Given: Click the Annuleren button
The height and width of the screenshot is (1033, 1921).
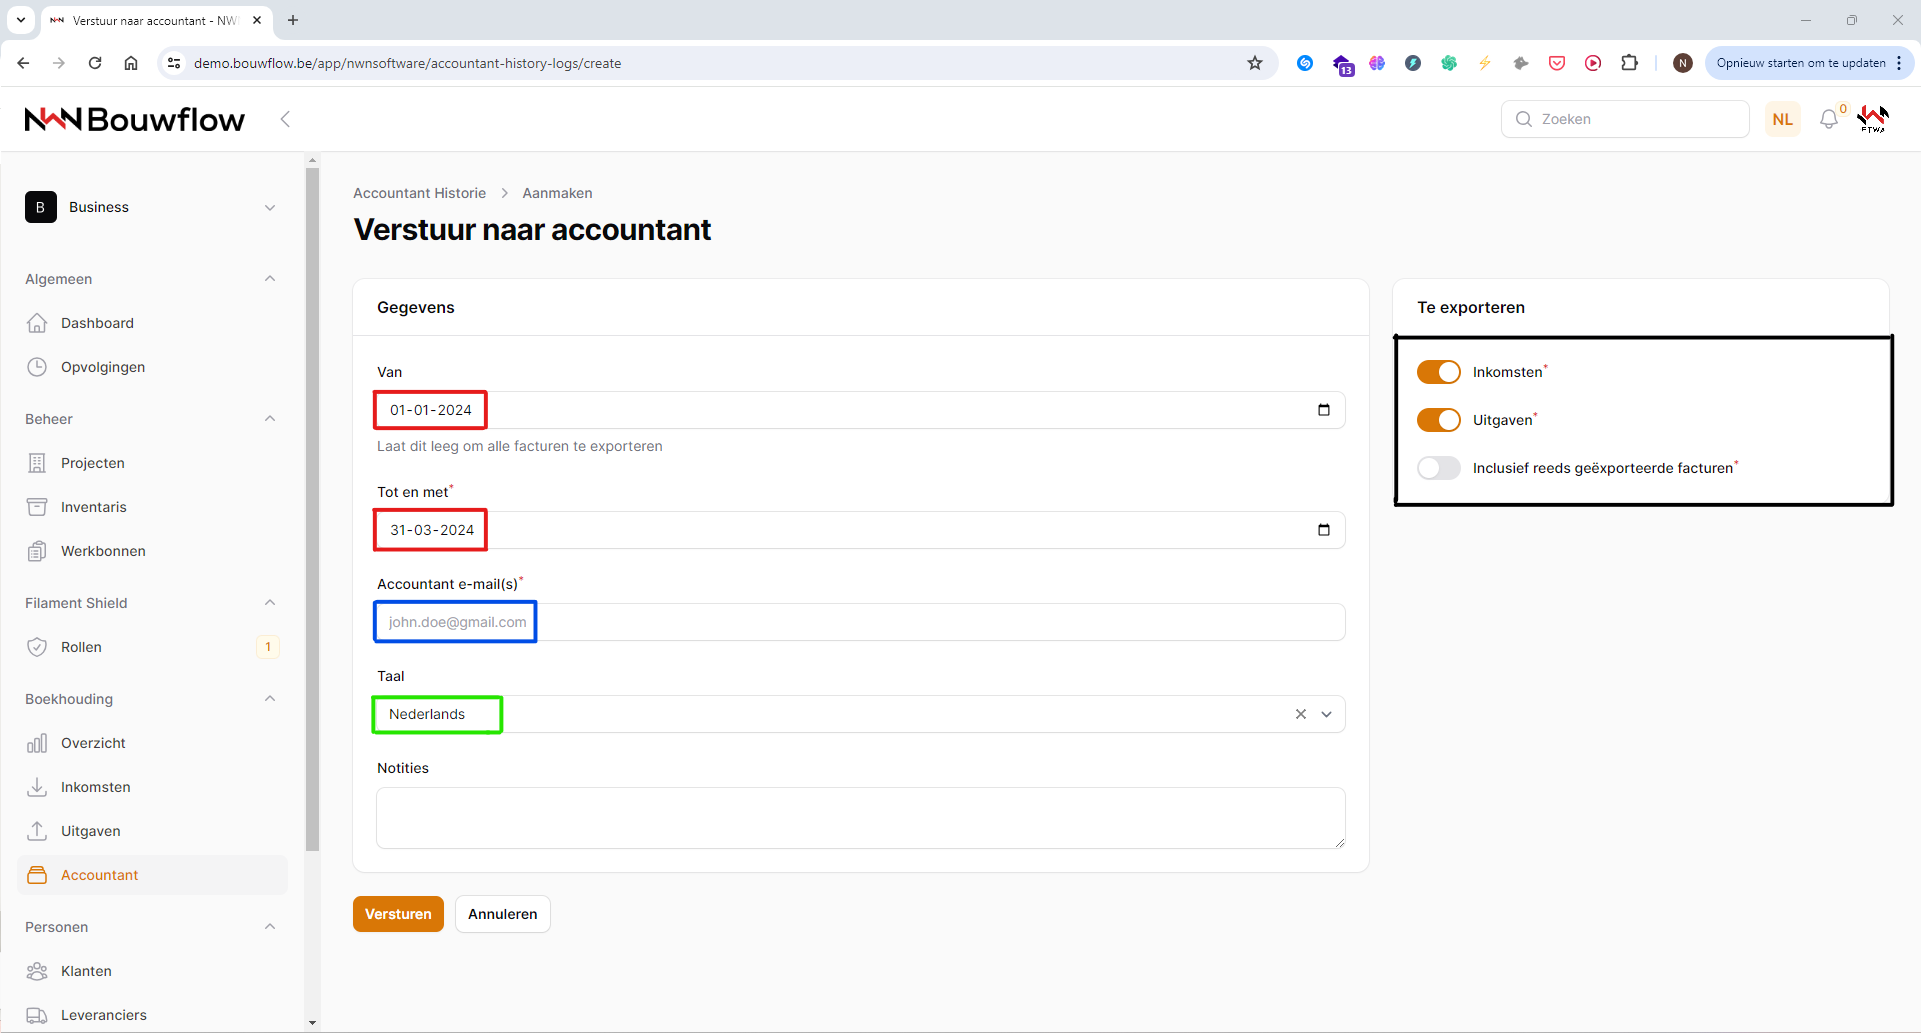Looking at the screenshot, I should [x=502, y=914].
